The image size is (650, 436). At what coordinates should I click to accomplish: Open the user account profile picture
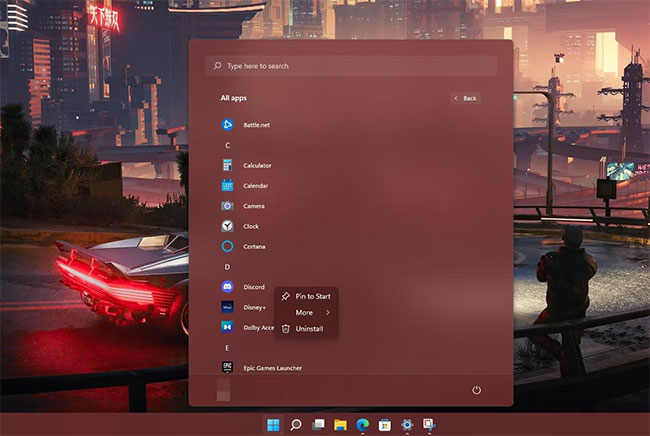[223, 390]
